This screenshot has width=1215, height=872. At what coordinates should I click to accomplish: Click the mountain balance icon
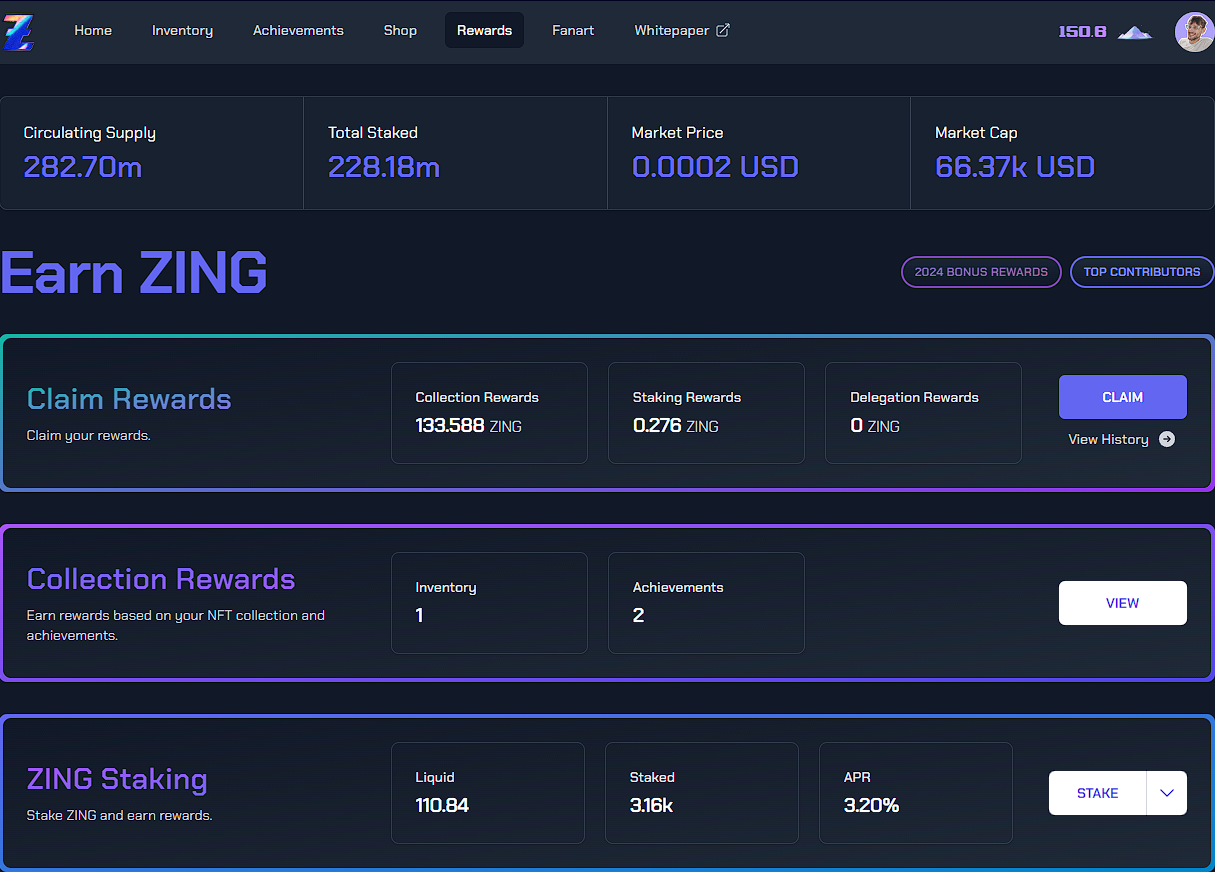coord(1134,32)
